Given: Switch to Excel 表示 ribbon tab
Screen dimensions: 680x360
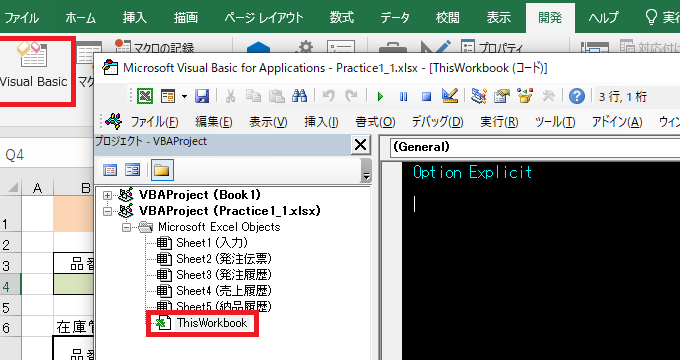Looking at the screenshot, I should coord(499,18).
